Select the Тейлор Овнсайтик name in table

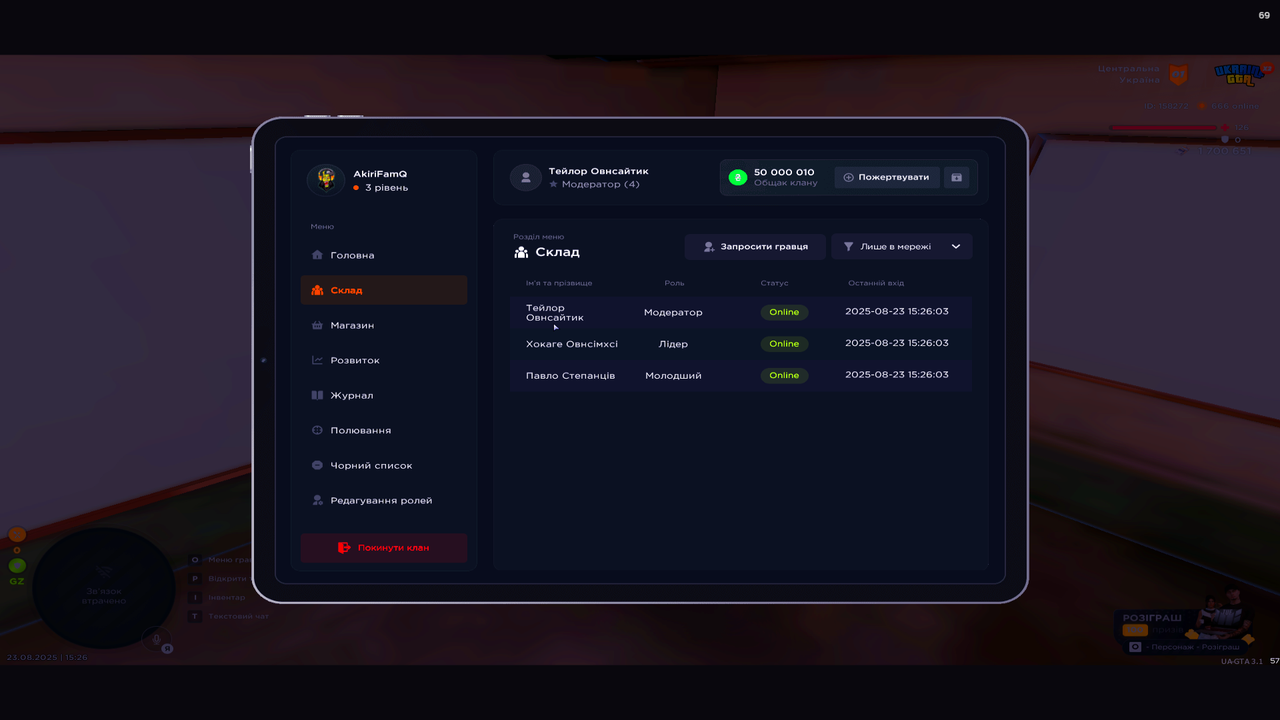click(x=555, y=312)
